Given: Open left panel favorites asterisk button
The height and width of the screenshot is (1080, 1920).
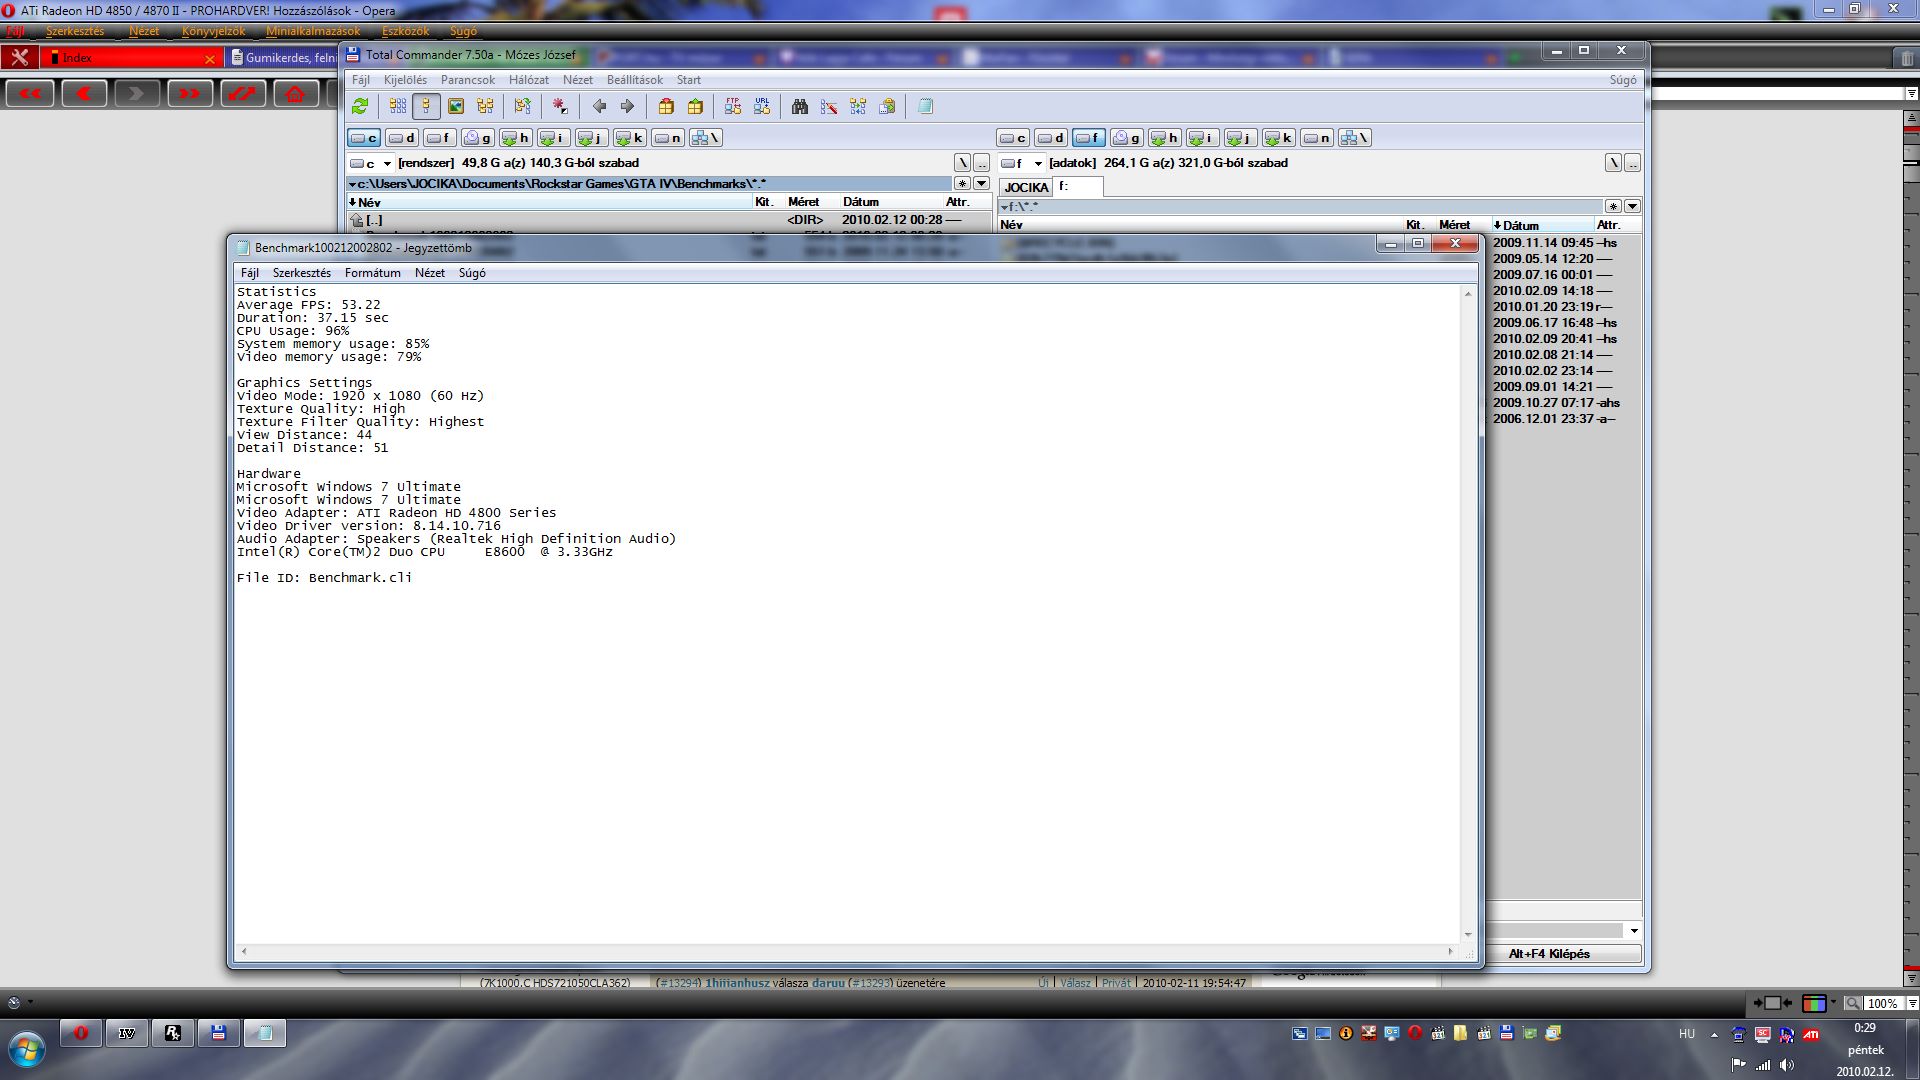Looking at the screenshot, I should pos(962,183).
